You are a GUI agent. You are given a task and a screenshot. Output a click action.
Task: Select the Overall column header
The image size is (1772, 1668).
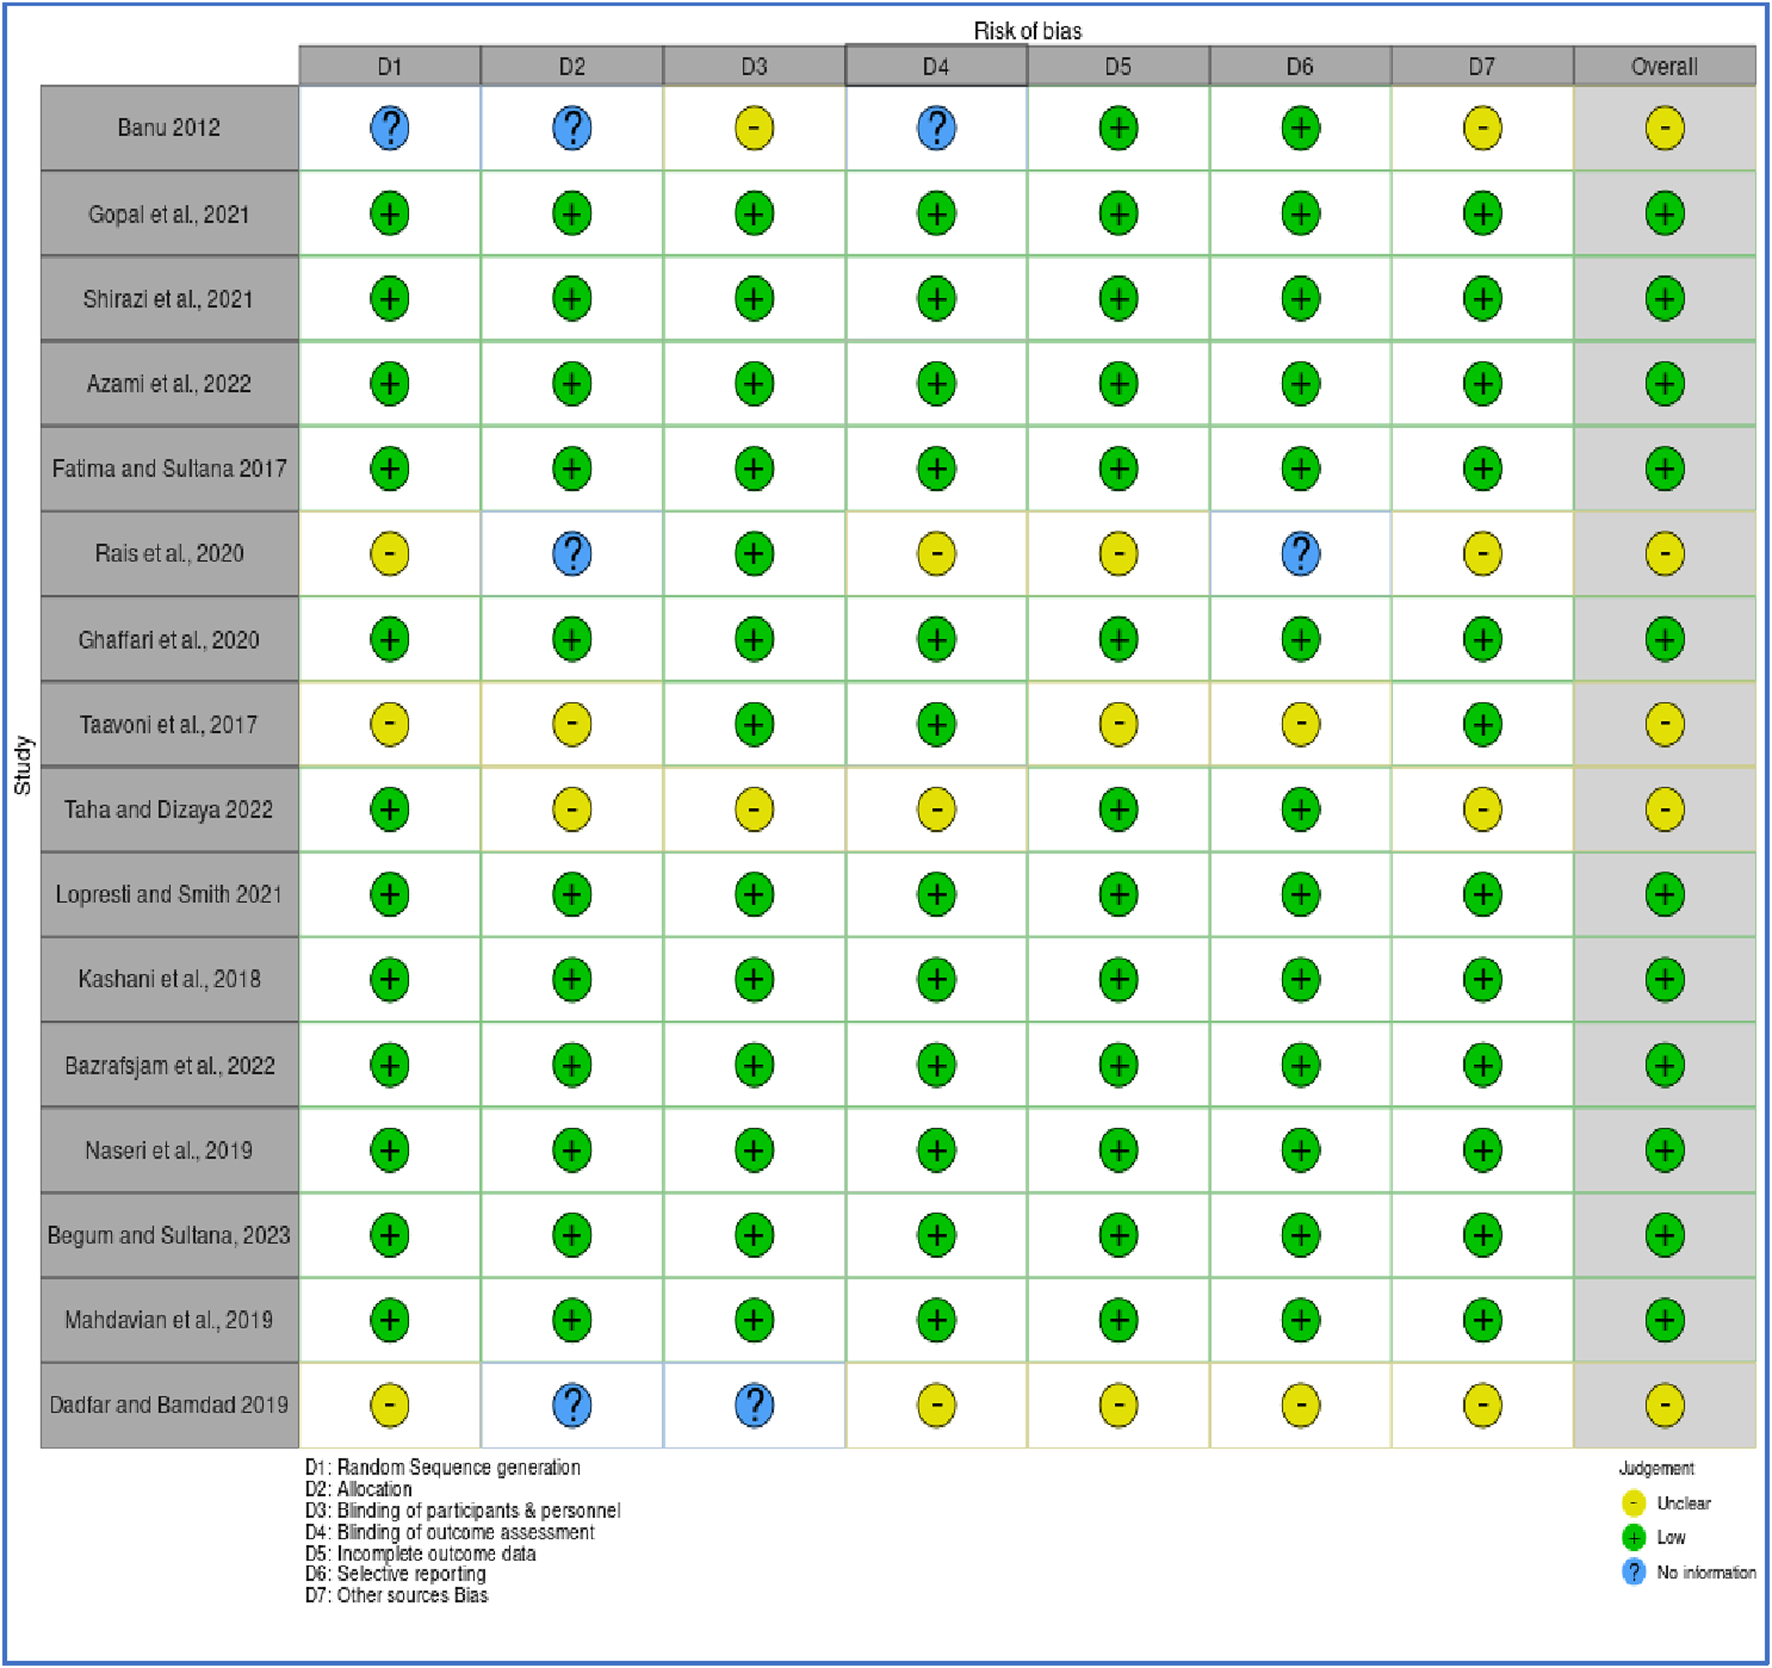pyautogui.click(x=1664, y=66)
